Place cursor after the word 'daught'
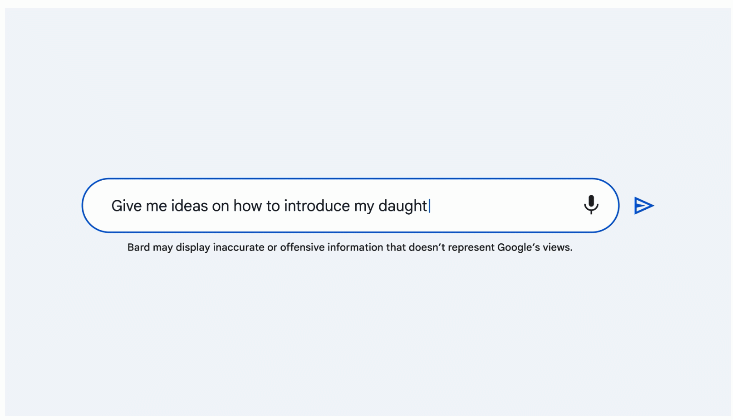Viewport: 733px width, 420px height. (x=429, y=206)
